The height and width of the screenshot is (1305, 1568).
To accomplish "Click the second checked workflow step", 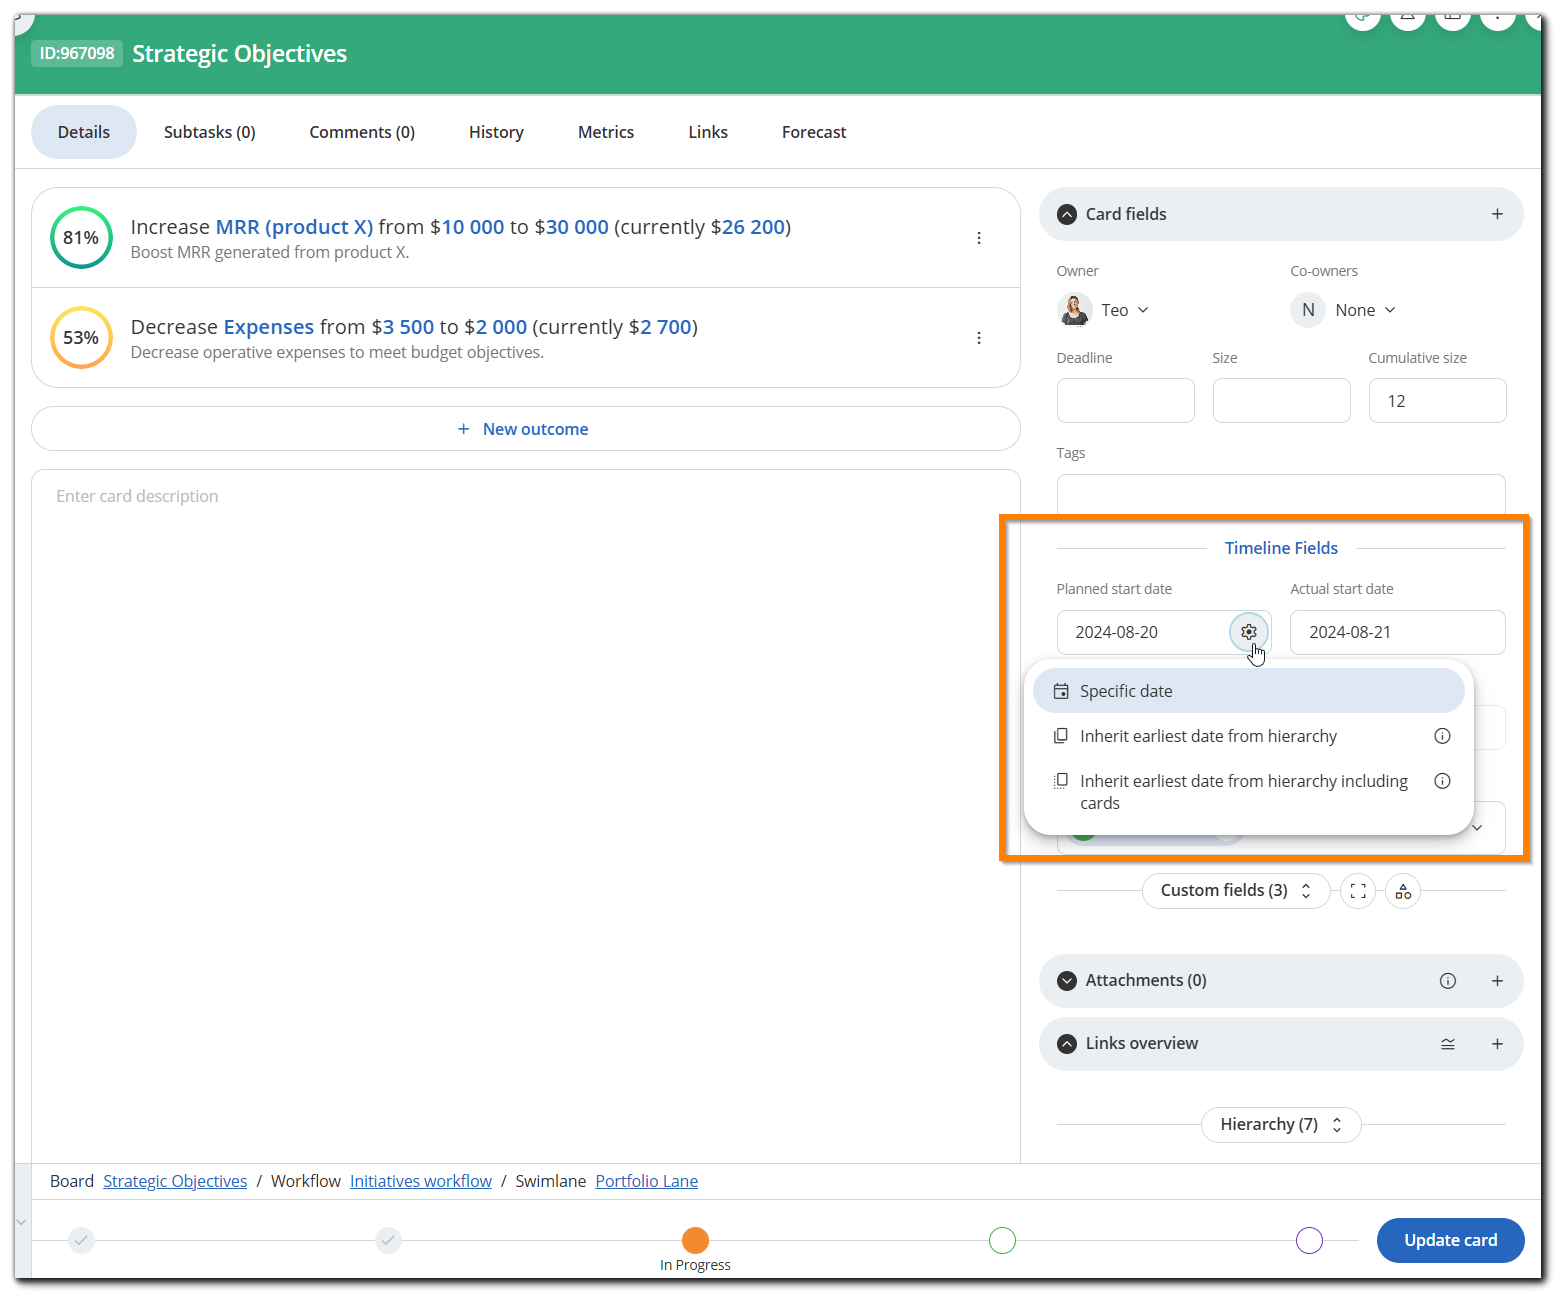I will coord(389,1241).
